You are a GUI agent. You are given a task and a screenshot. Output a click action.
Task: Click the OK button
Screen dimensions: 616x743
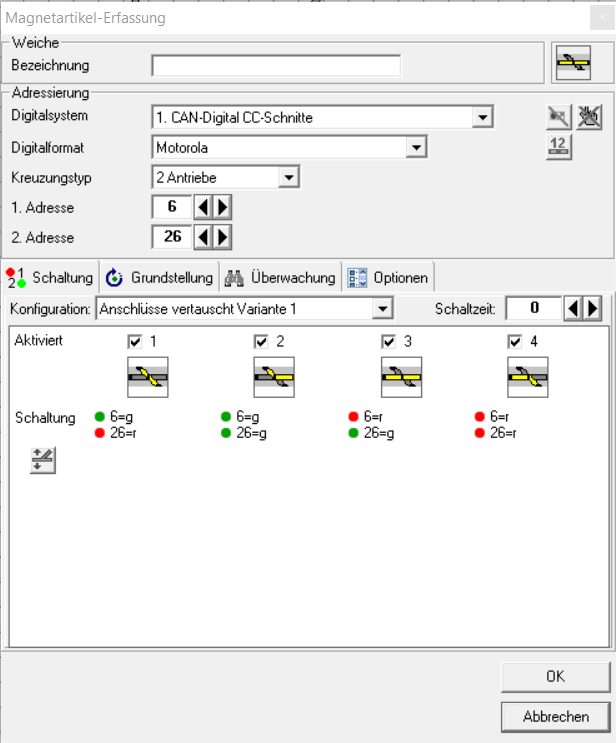tap(555, 677)
